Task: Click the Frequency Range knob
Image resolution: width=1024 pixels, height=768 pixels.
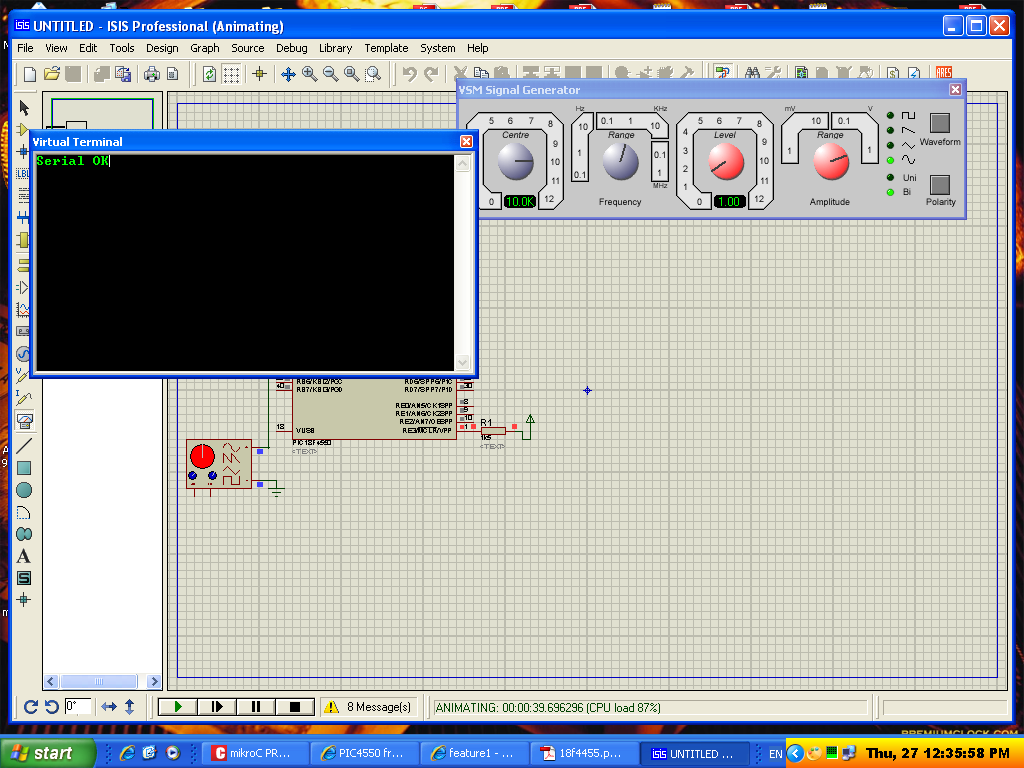Action: tap(620, 162)
